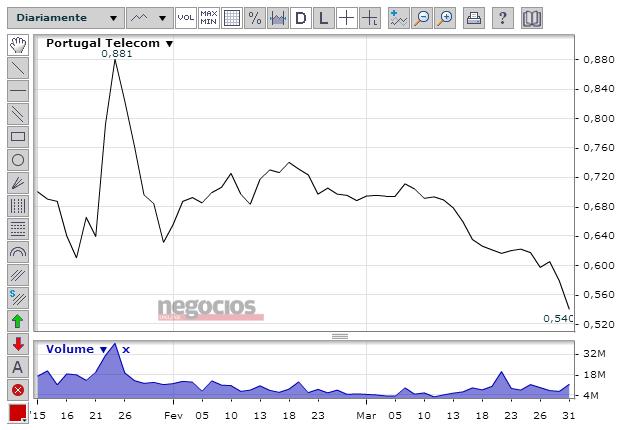Select the parallel lines channel tool
640x430 pixels.
click(18, 114)
